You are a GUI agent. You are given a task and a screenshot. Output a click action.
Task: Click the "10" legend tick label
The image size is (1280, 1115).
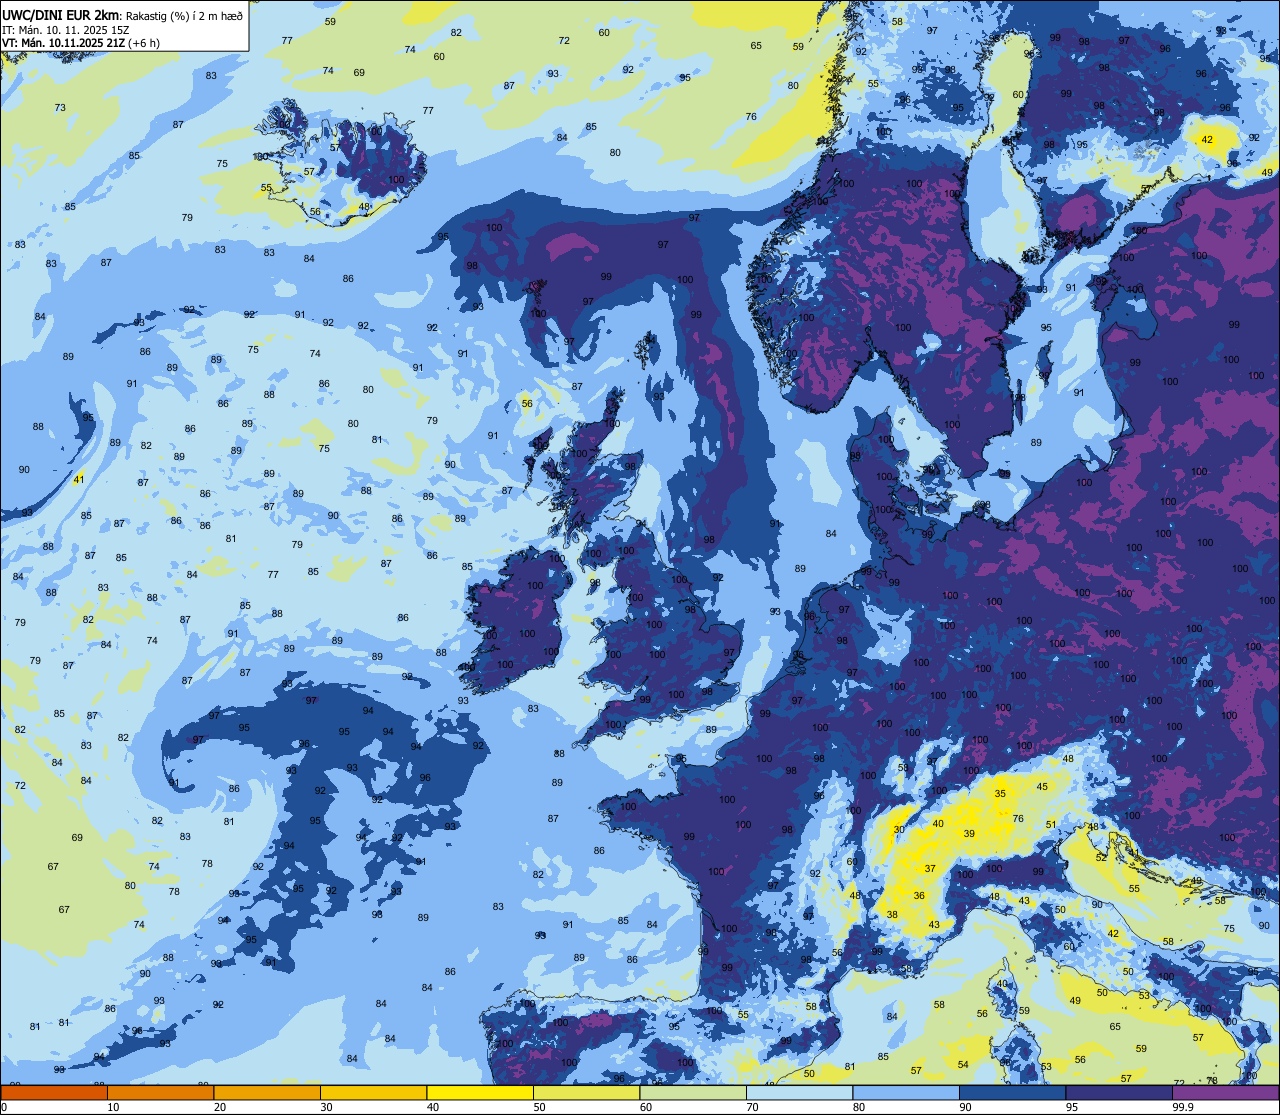click(113, 1107)
